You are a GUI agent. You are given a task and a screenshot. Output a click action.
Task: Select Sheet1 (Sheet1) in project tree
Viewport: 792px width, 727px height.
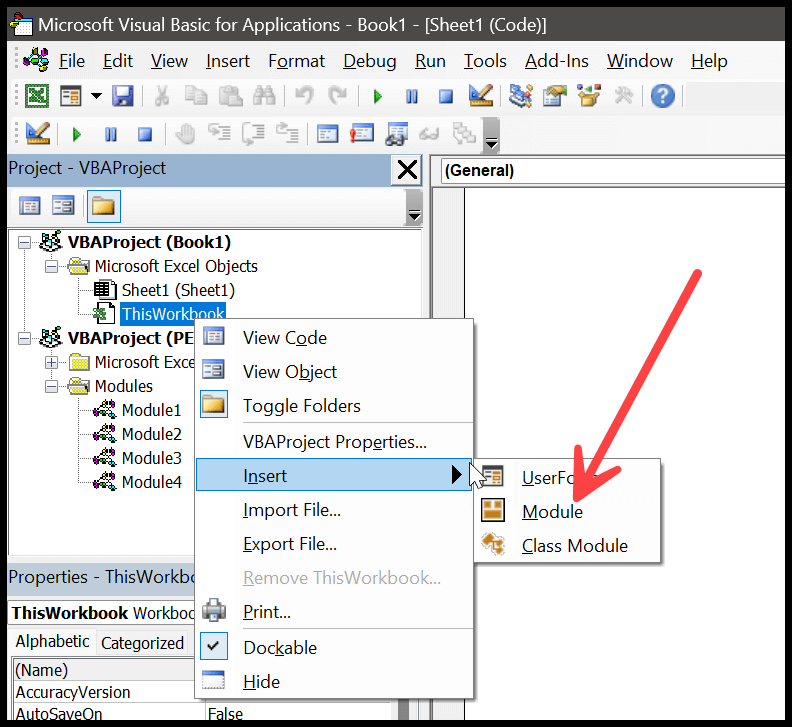point(178,290)
